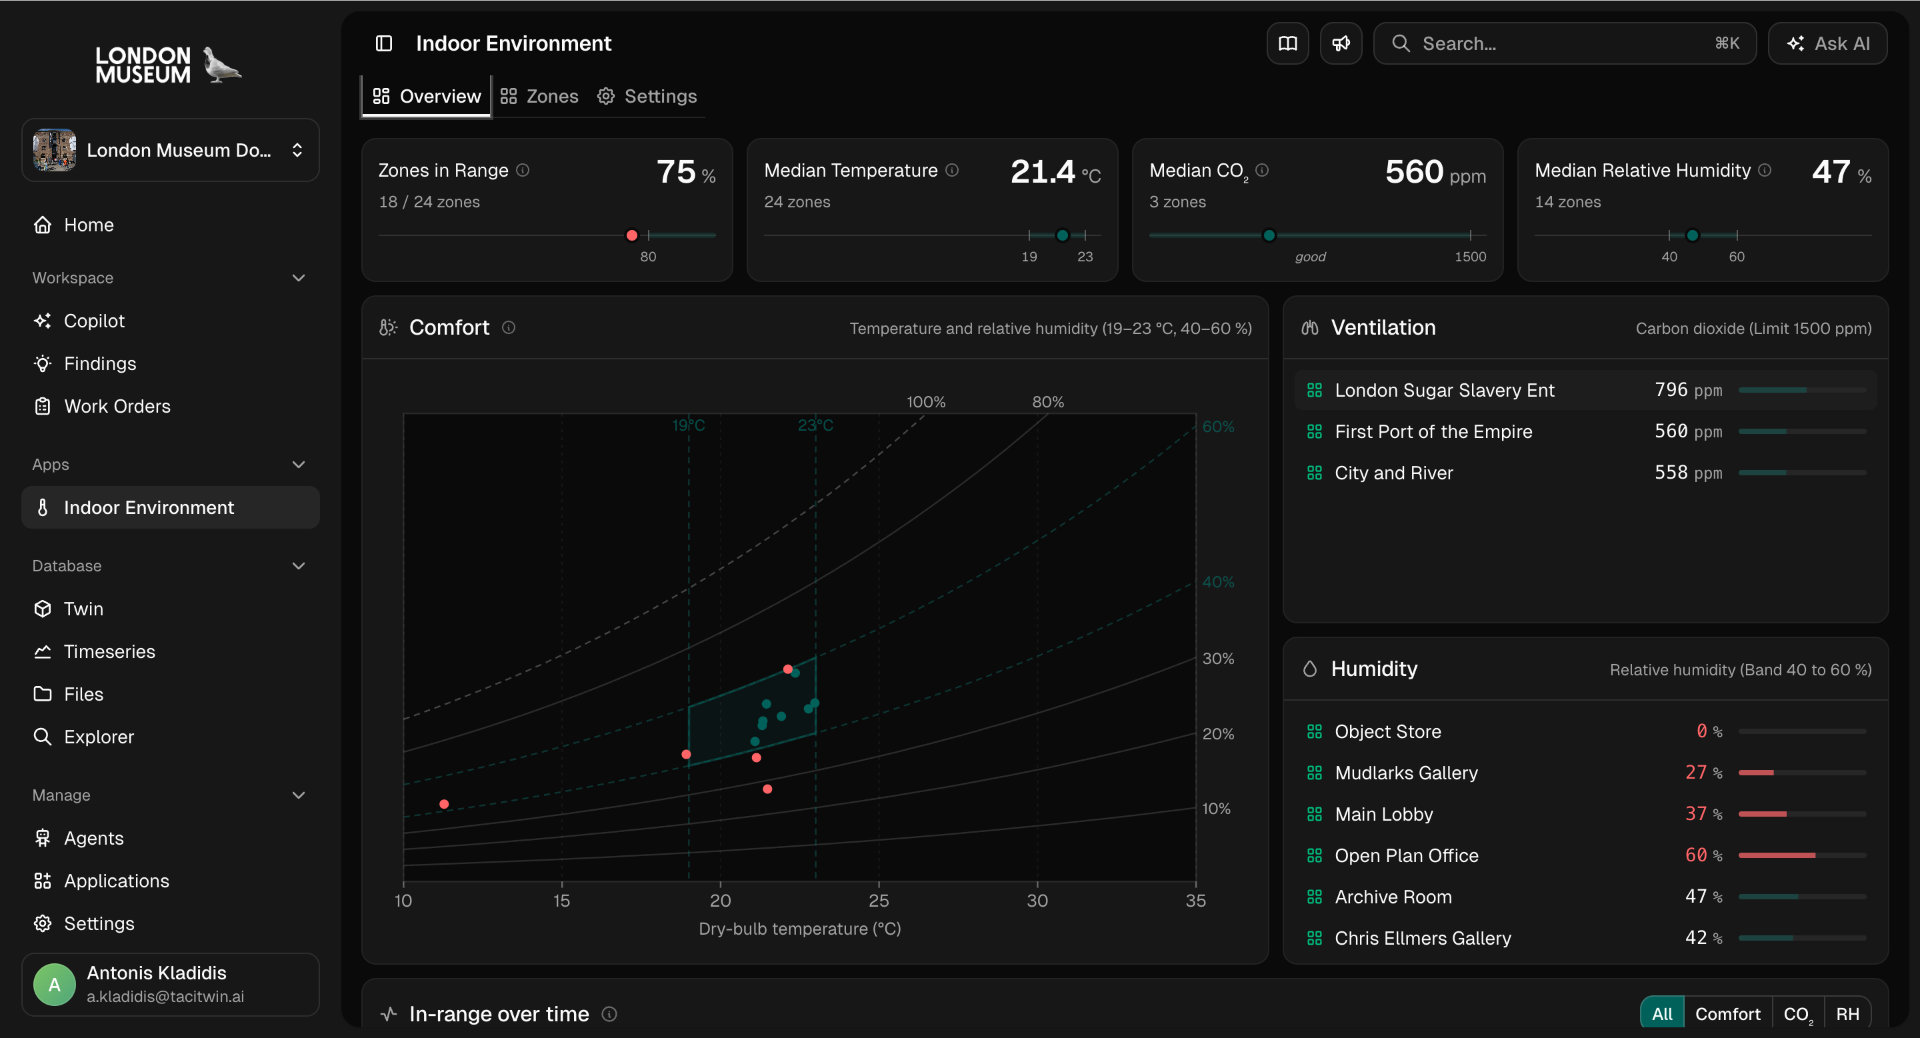Click the Zones in Range slider marker
This screenshot has height=1038, width=1920.
[x=632, y=235]
